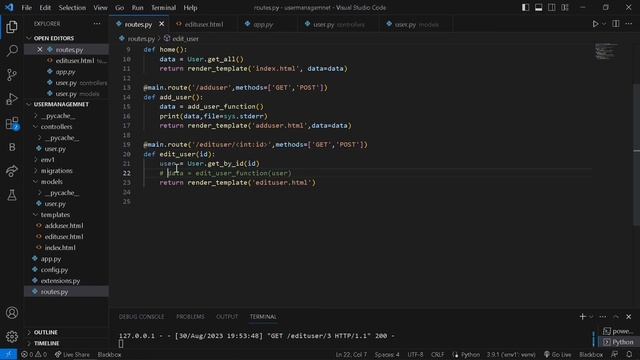The height and width of the screenshot is (360, 640).
Task: Expand the env1 folder
Action: [x=47, y=160]
